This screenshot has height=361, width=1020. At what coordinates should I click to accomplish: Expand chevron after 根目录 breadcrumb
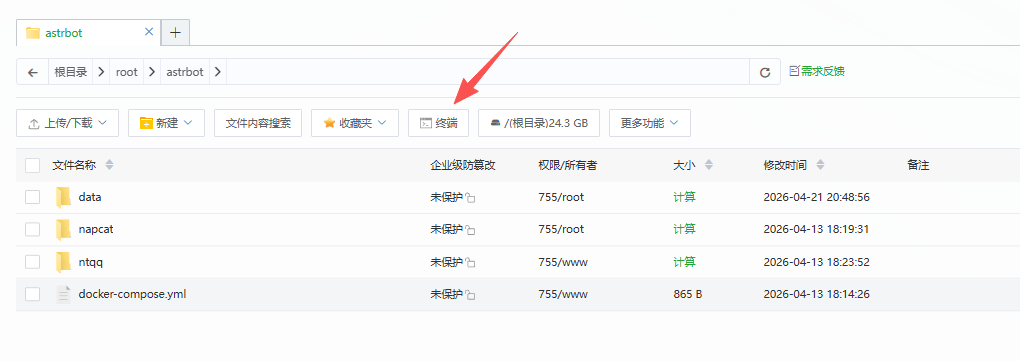click(x=101, y=72)
